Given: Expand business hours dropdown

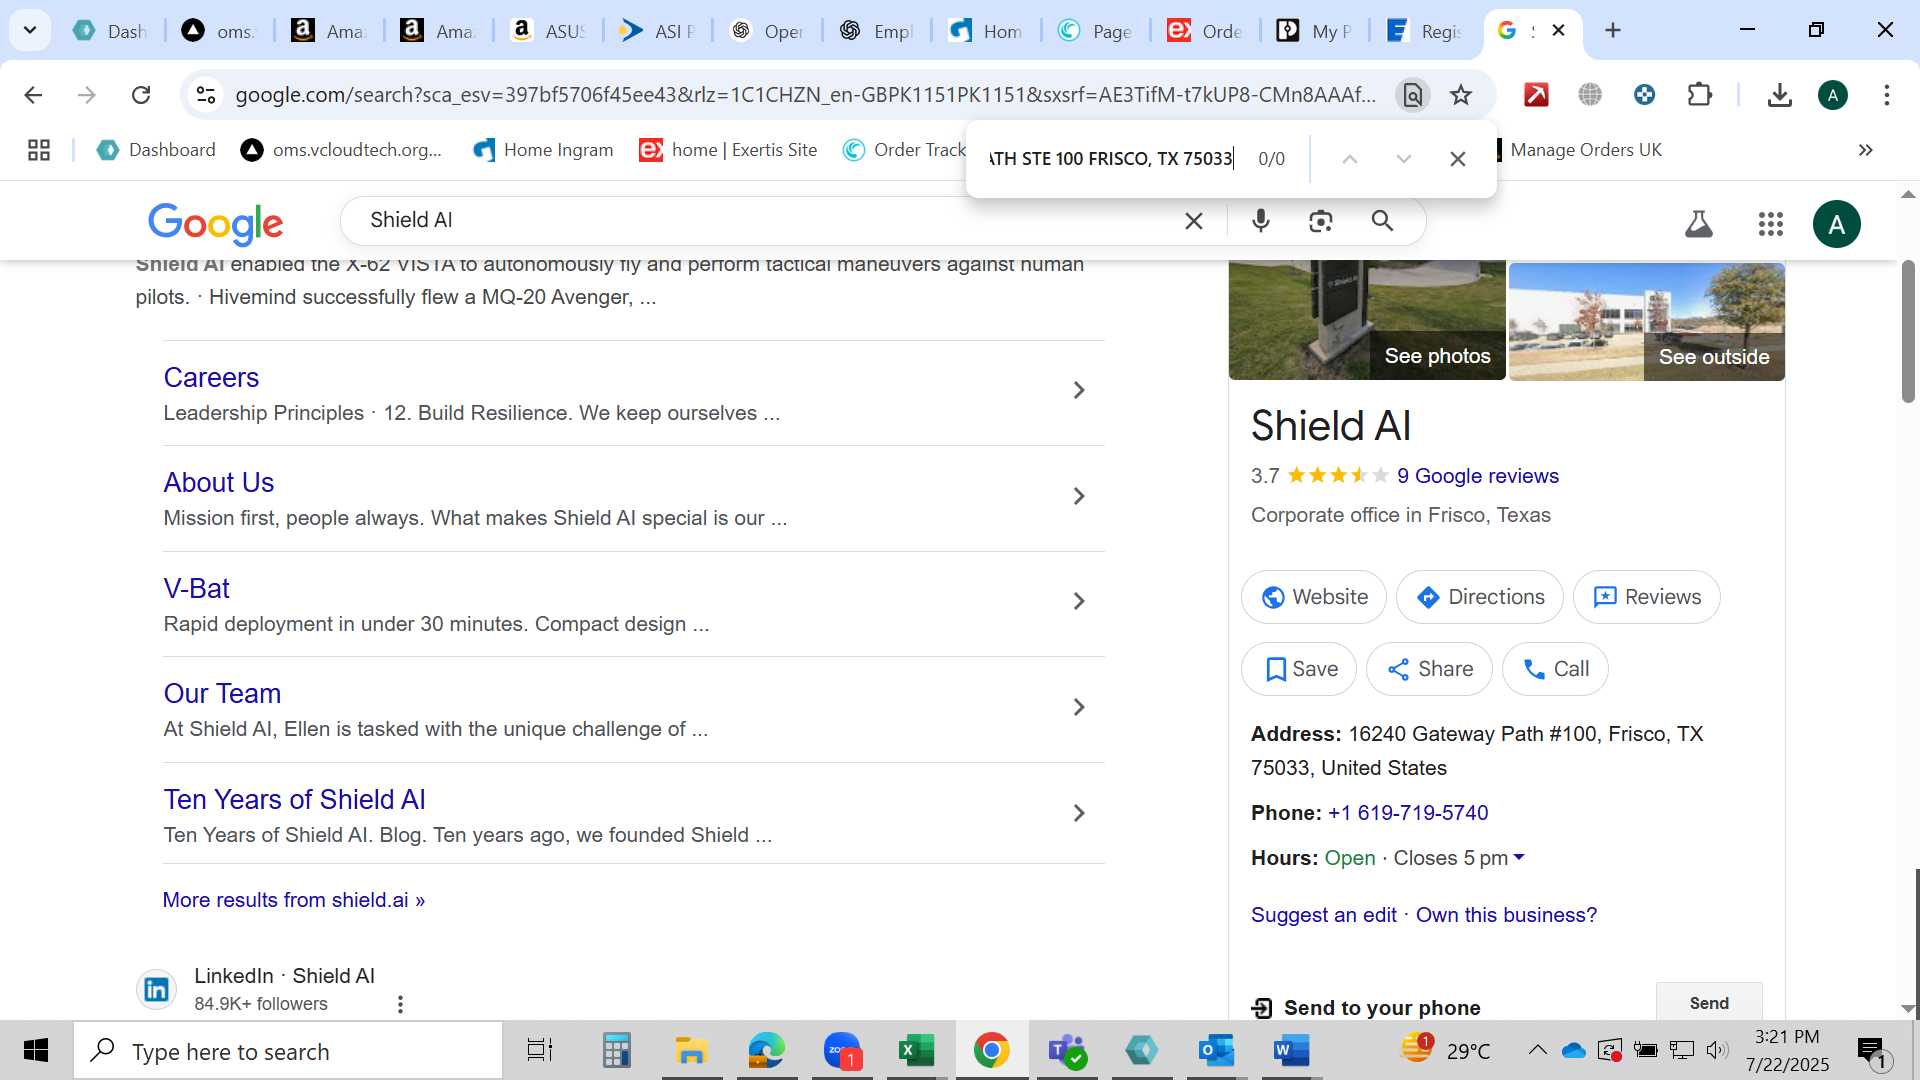Looking at the screenshot, I should 1519,858.
